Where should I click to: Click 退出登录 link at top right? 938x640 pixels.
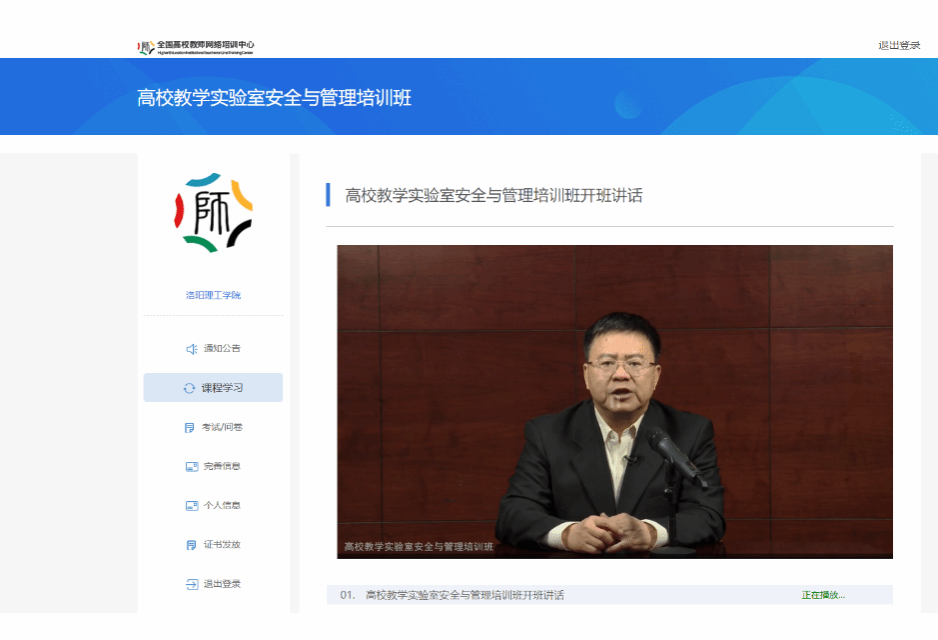tap(898, 45)
